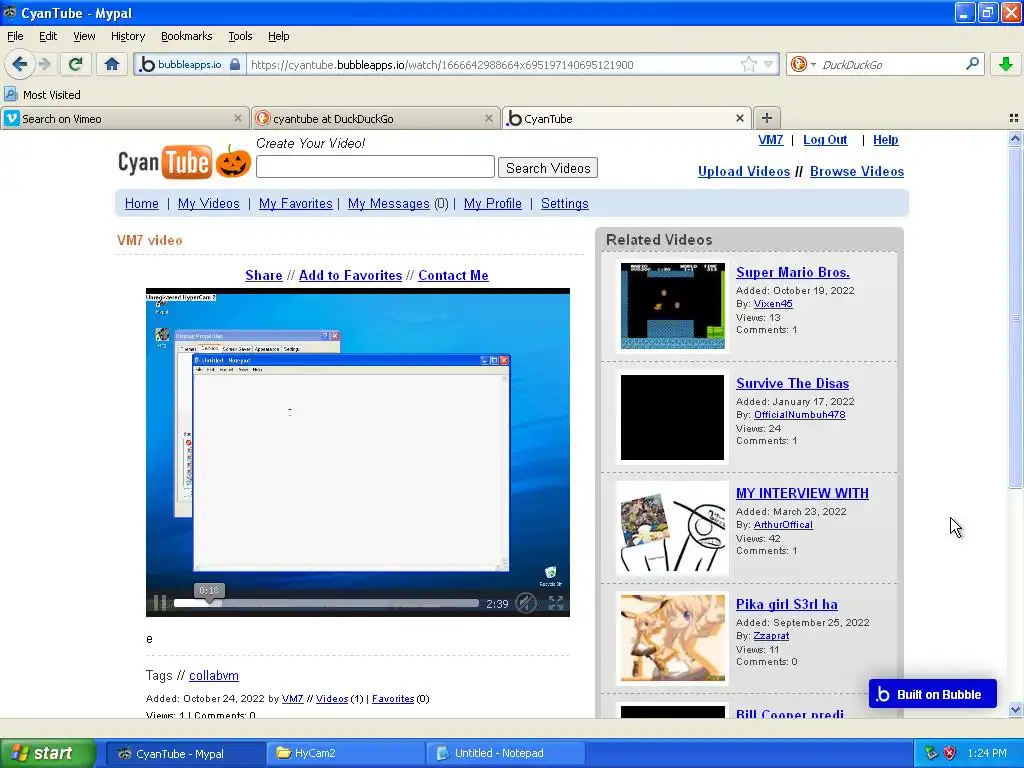Click the Share link above video
This screenshot has height=768, width=1024.
[x=264, y=275]
